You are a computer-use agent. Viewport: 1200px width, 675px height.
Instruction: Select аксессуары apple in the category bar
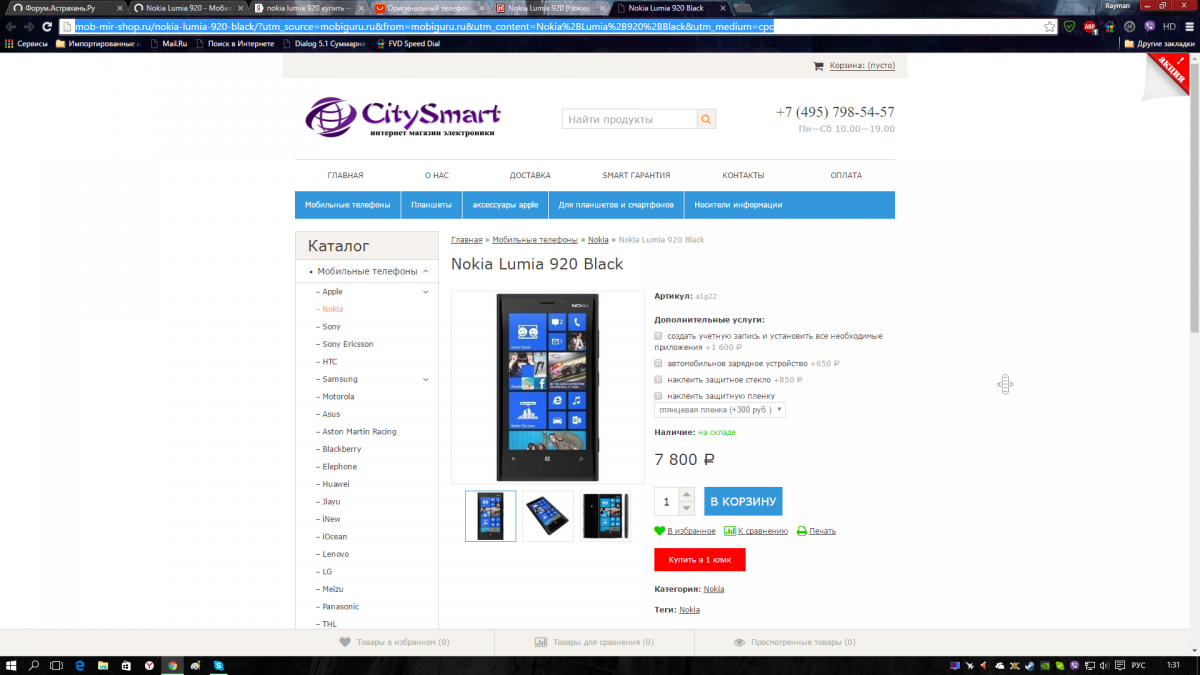point(505,205)
